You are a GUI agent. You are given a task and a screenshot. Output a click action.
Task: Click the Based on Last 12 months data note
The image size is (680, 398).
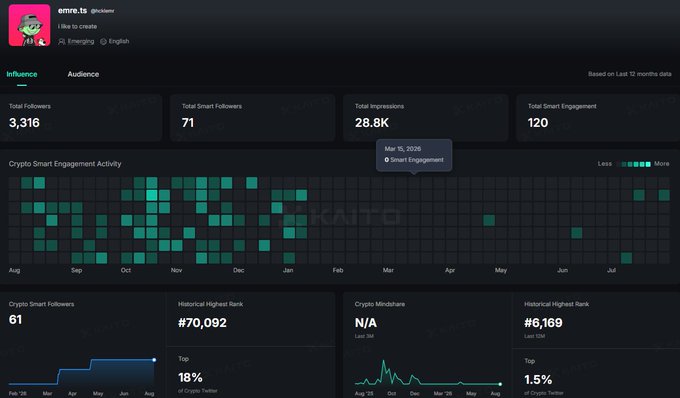[x=630, y=74]
